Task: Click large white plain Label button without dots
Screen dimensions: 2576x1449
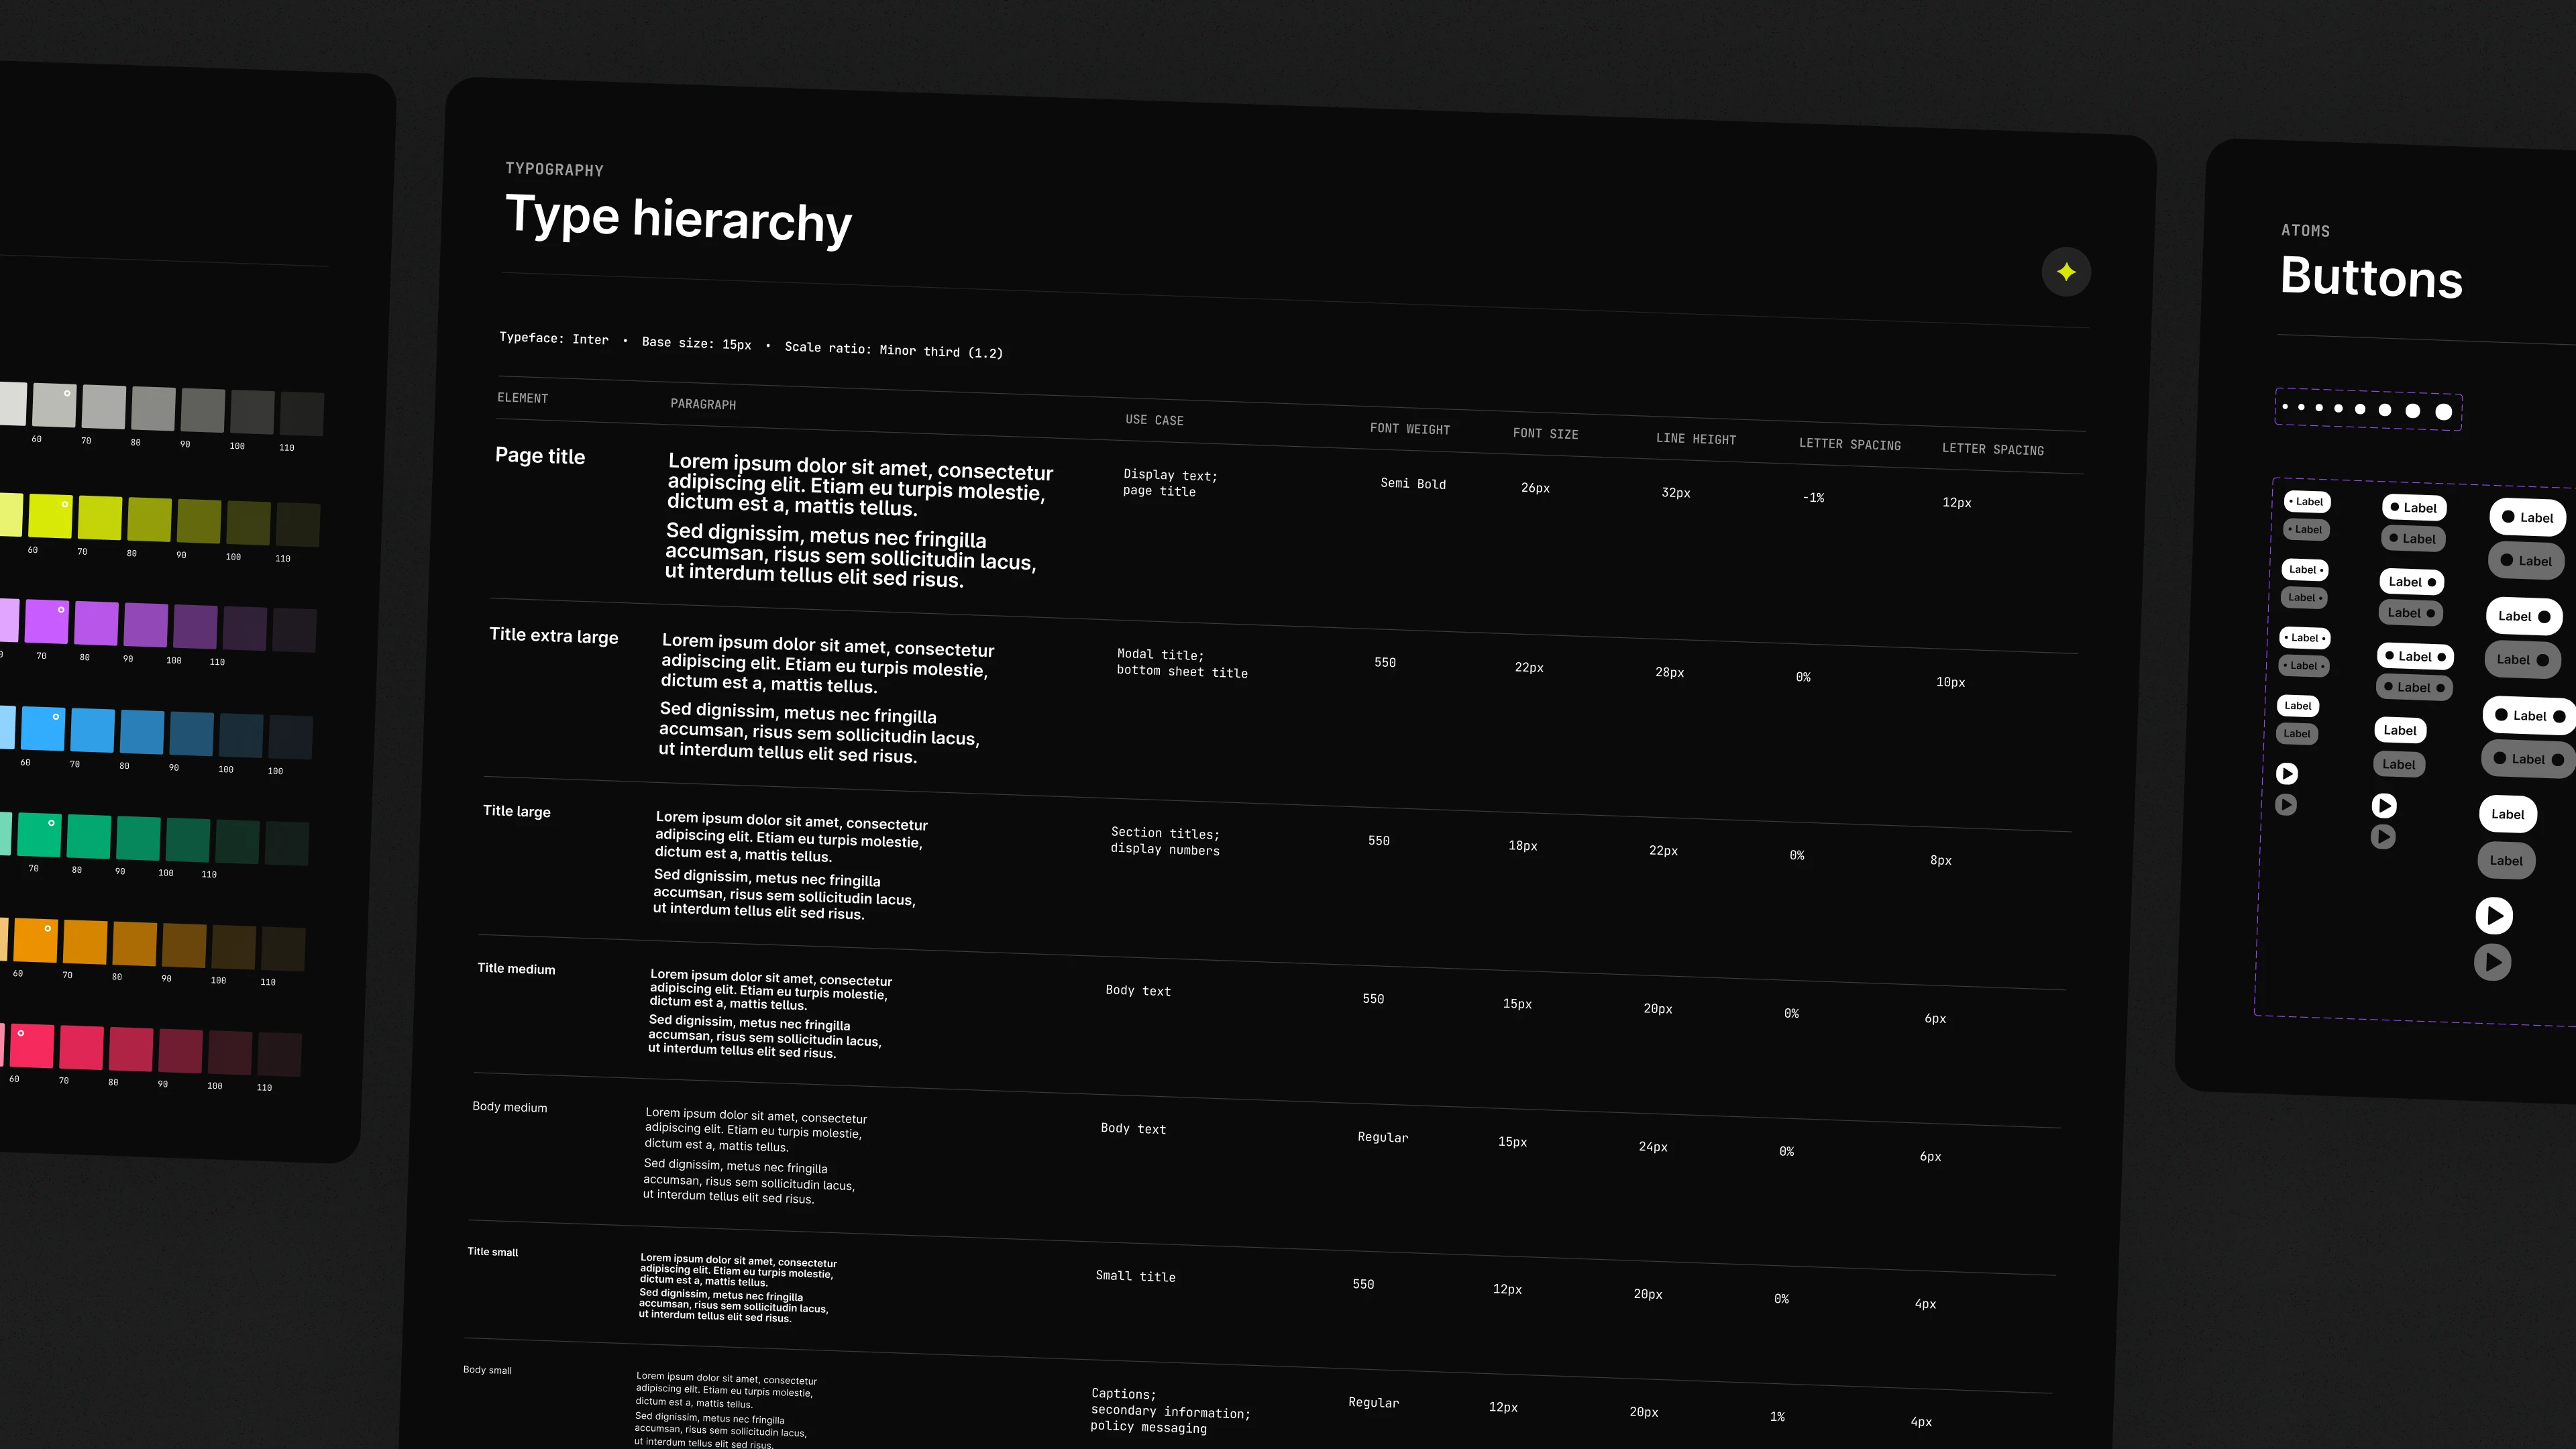Action: [2507, 814]
